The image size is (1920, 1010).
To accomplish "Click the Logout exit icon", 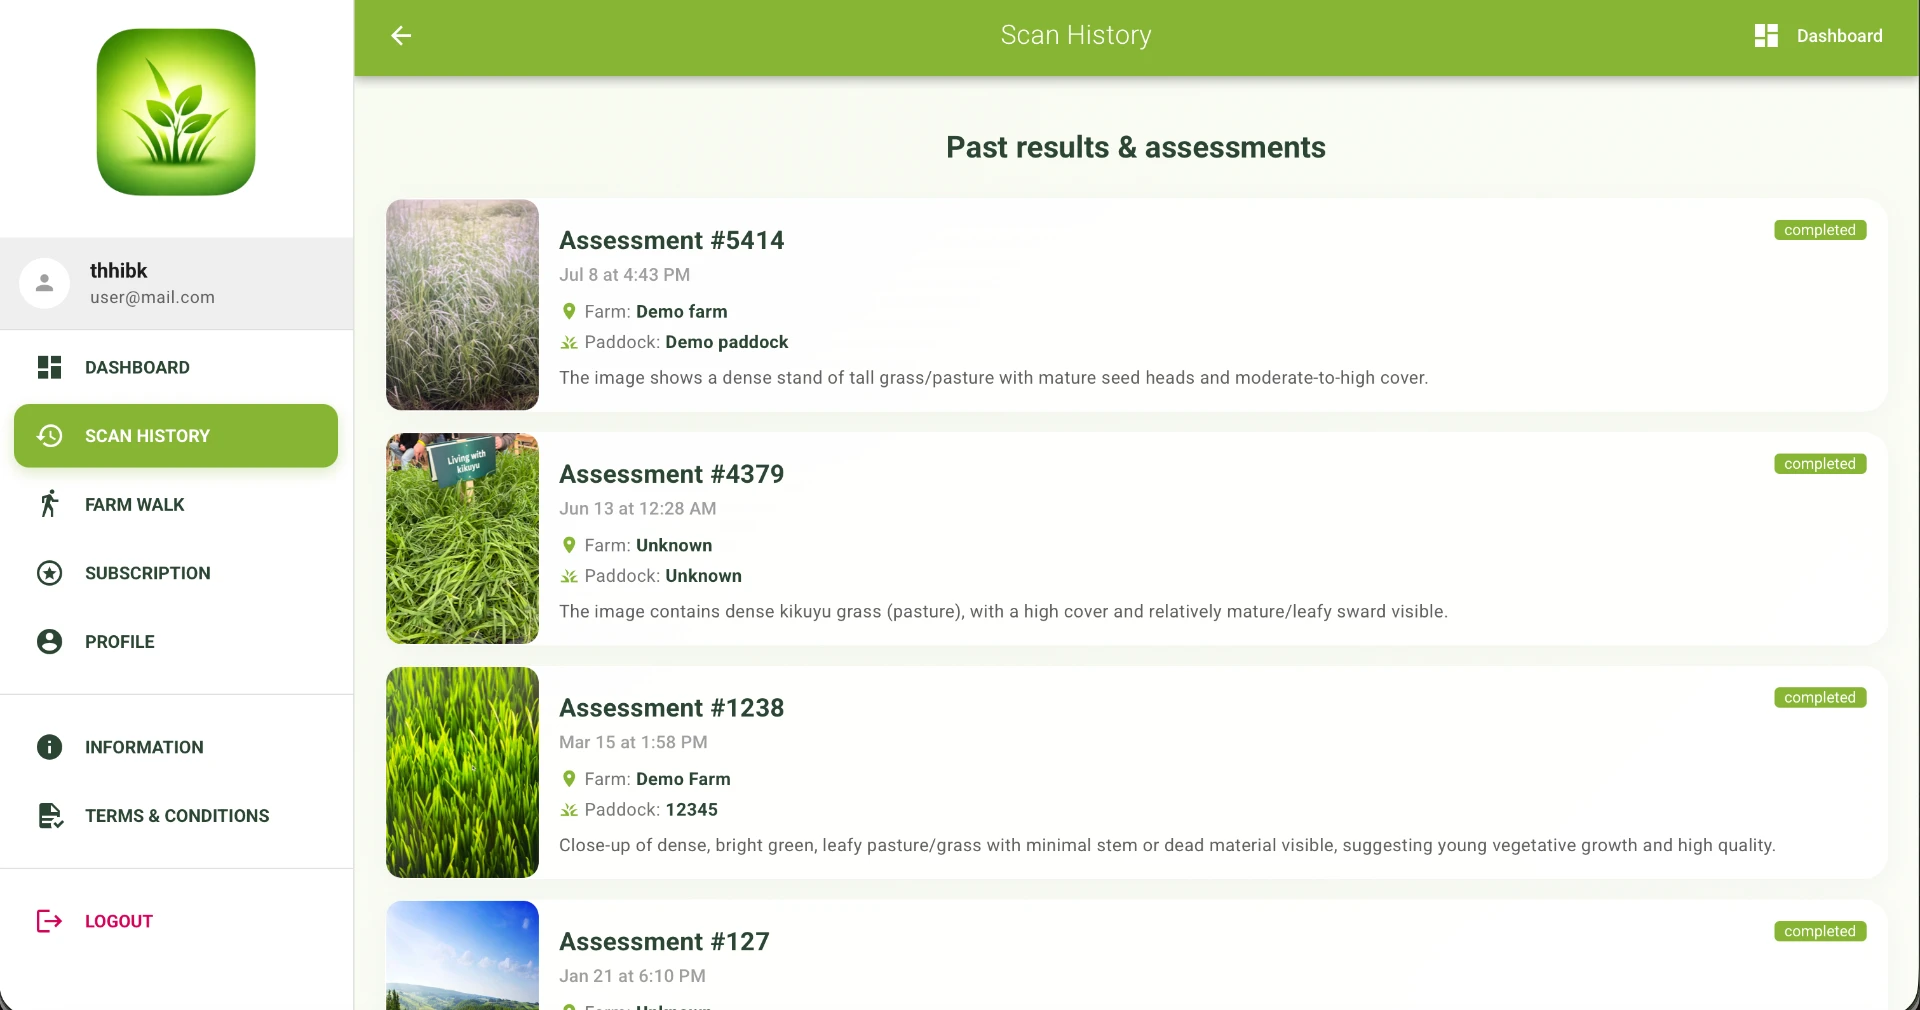I will tap(49, 921).
